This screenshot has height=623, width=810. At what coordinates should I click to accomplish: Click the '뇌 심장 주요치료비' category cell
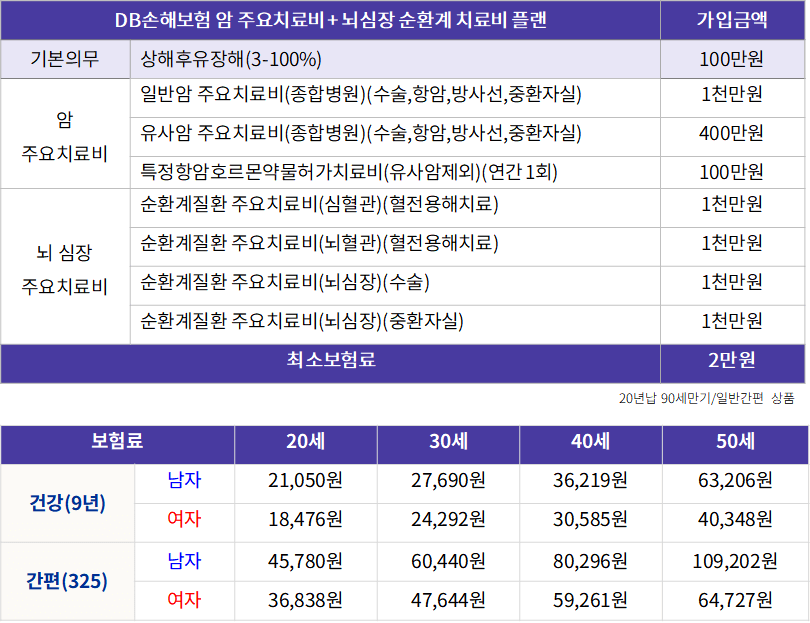click(x=65, y=269)
